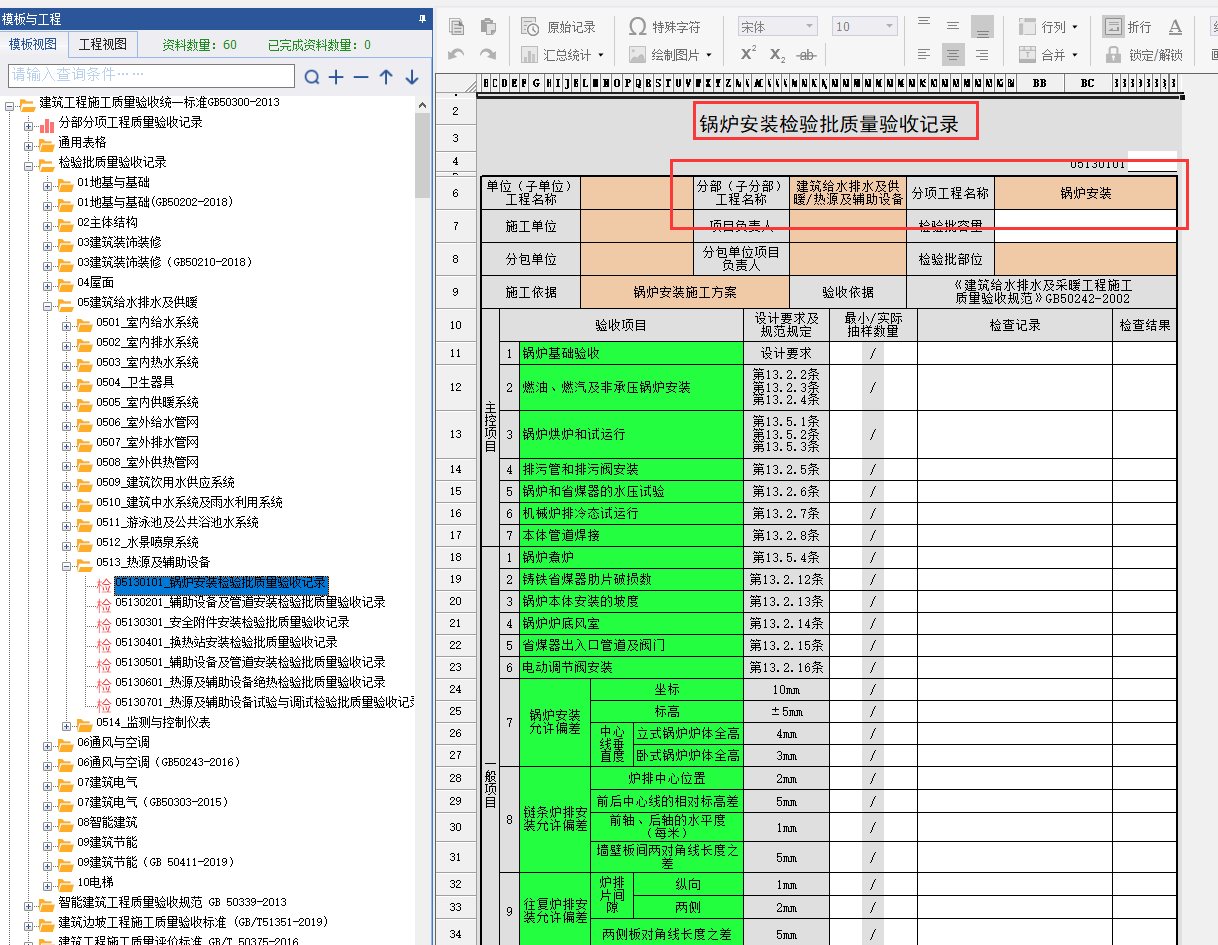Expand the 0501_室内给水系统 folder
This screenshot has height=945, width=1218.
tap(66, 325)
